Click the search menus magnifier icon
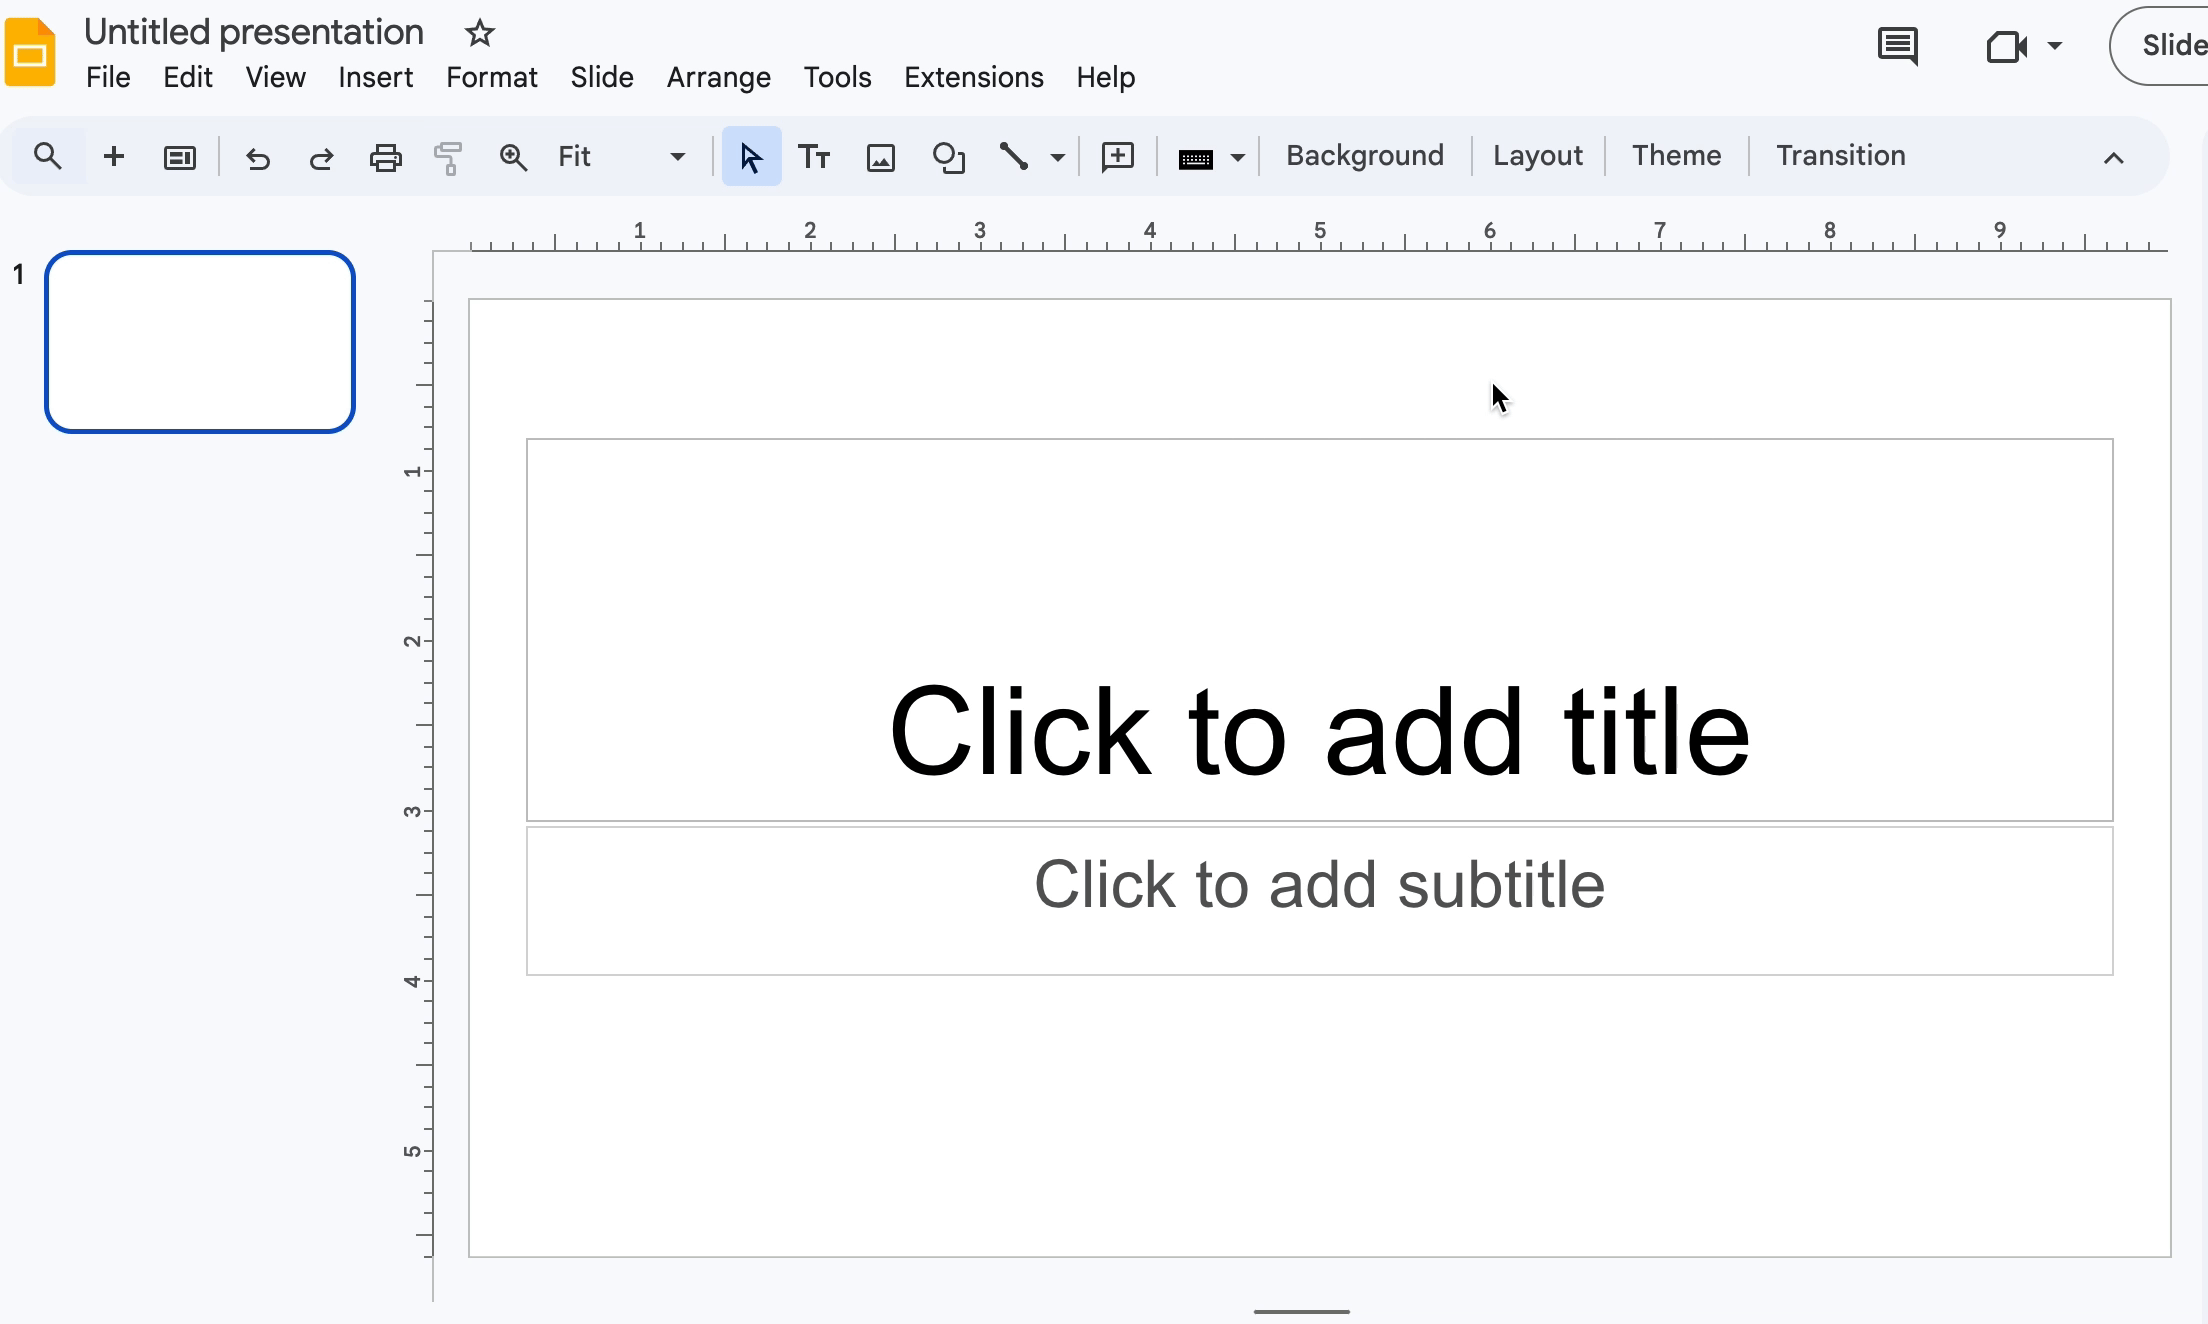The height and width of the screenshot is (1324, 2208). 47,157
